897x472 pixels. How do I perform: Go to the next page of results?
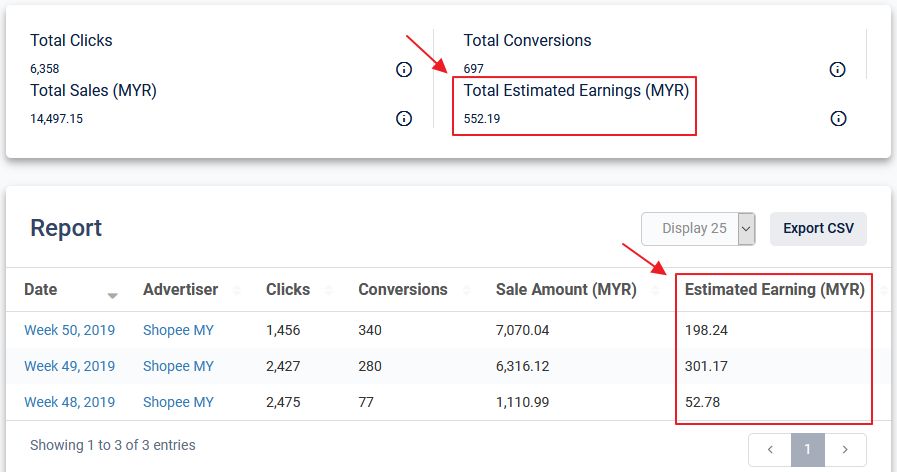pos(845,450)
